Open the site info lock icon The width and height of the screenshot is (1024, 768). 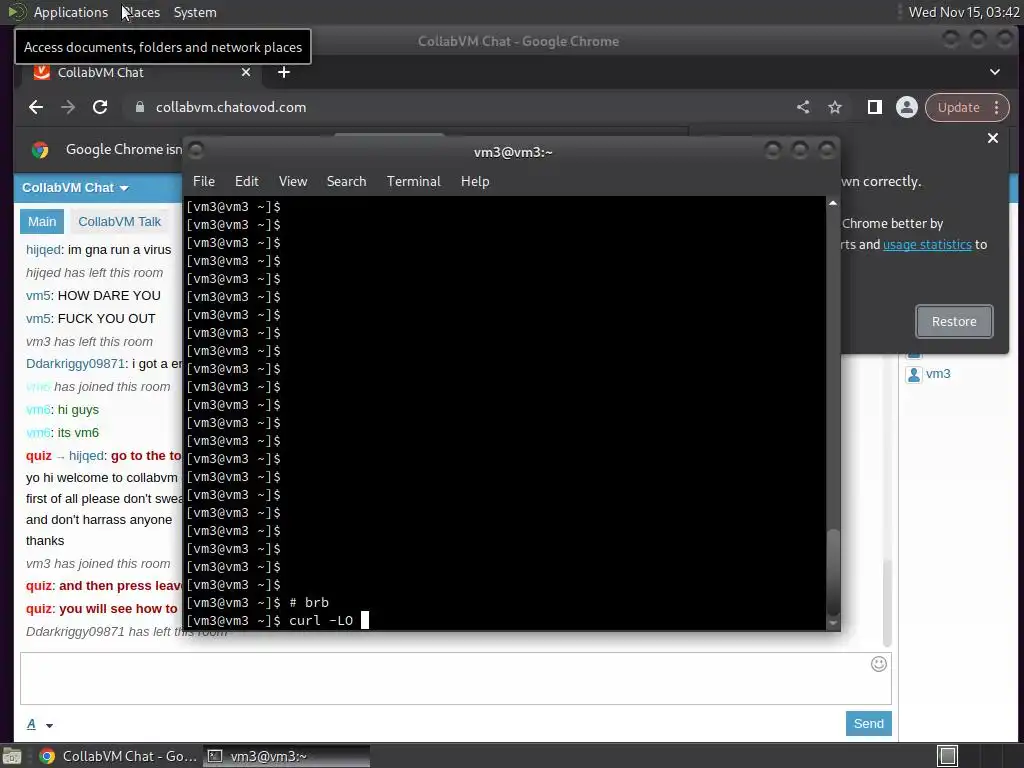click(x=140, y=107)
